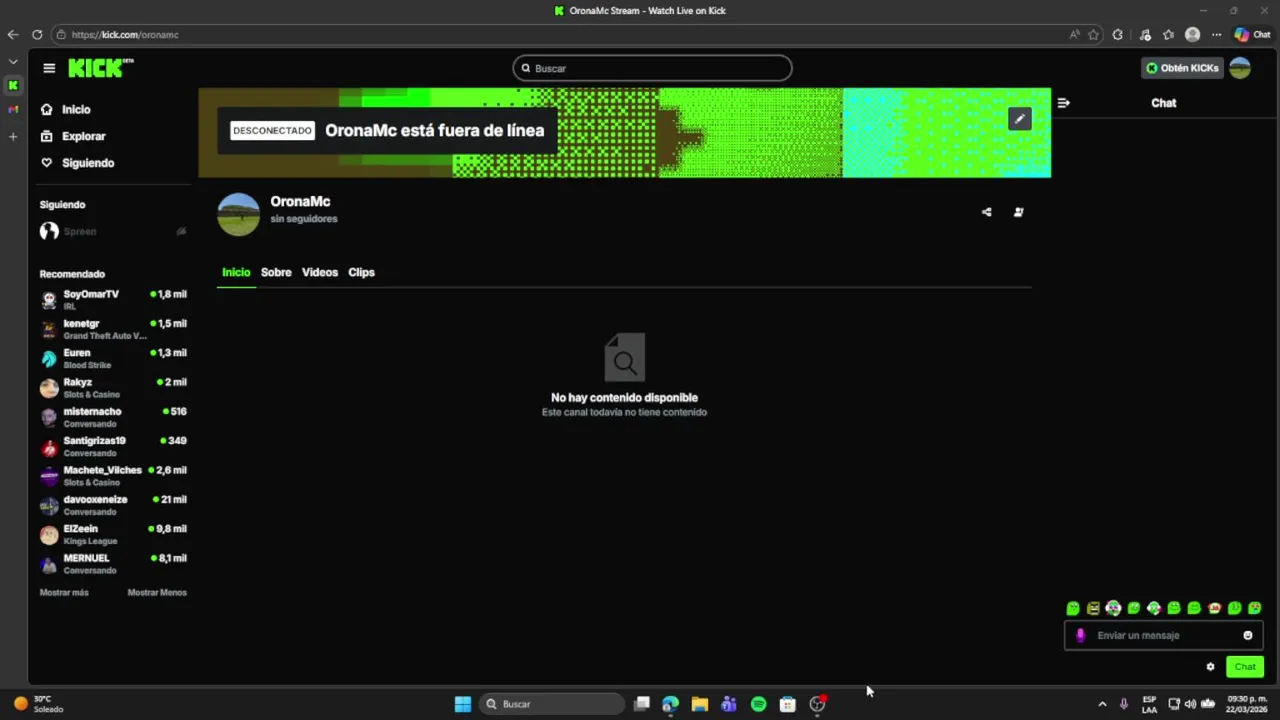Click the OronaMc channel name
This screenshot has height=720, width=1280.
(300, 201)
